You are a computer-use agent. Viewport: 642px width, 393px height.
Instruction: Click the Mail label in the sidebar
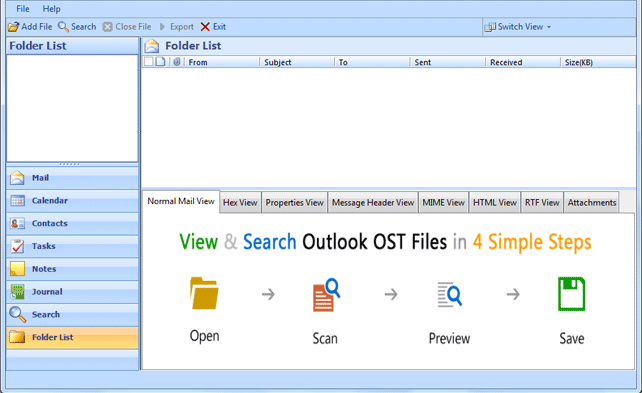(x=41, y=178)
